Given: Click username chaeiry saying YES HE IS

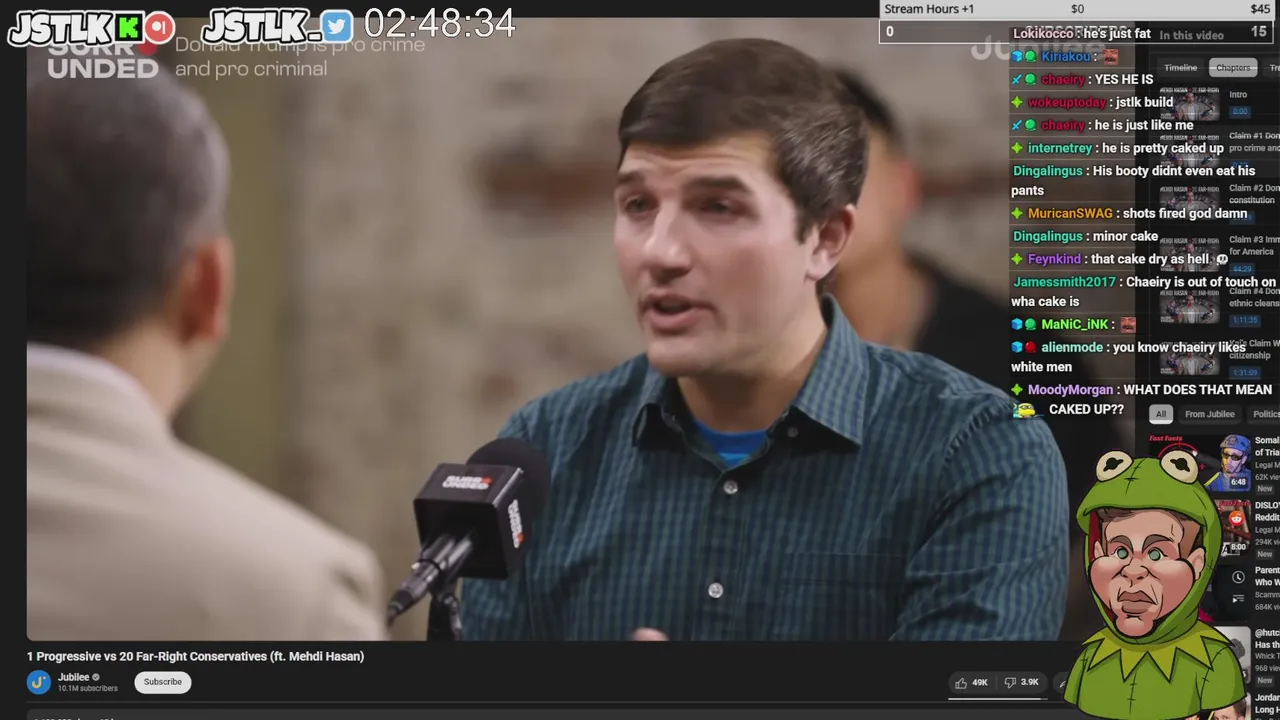Looking at the screenshot, I should [1062, 80].
